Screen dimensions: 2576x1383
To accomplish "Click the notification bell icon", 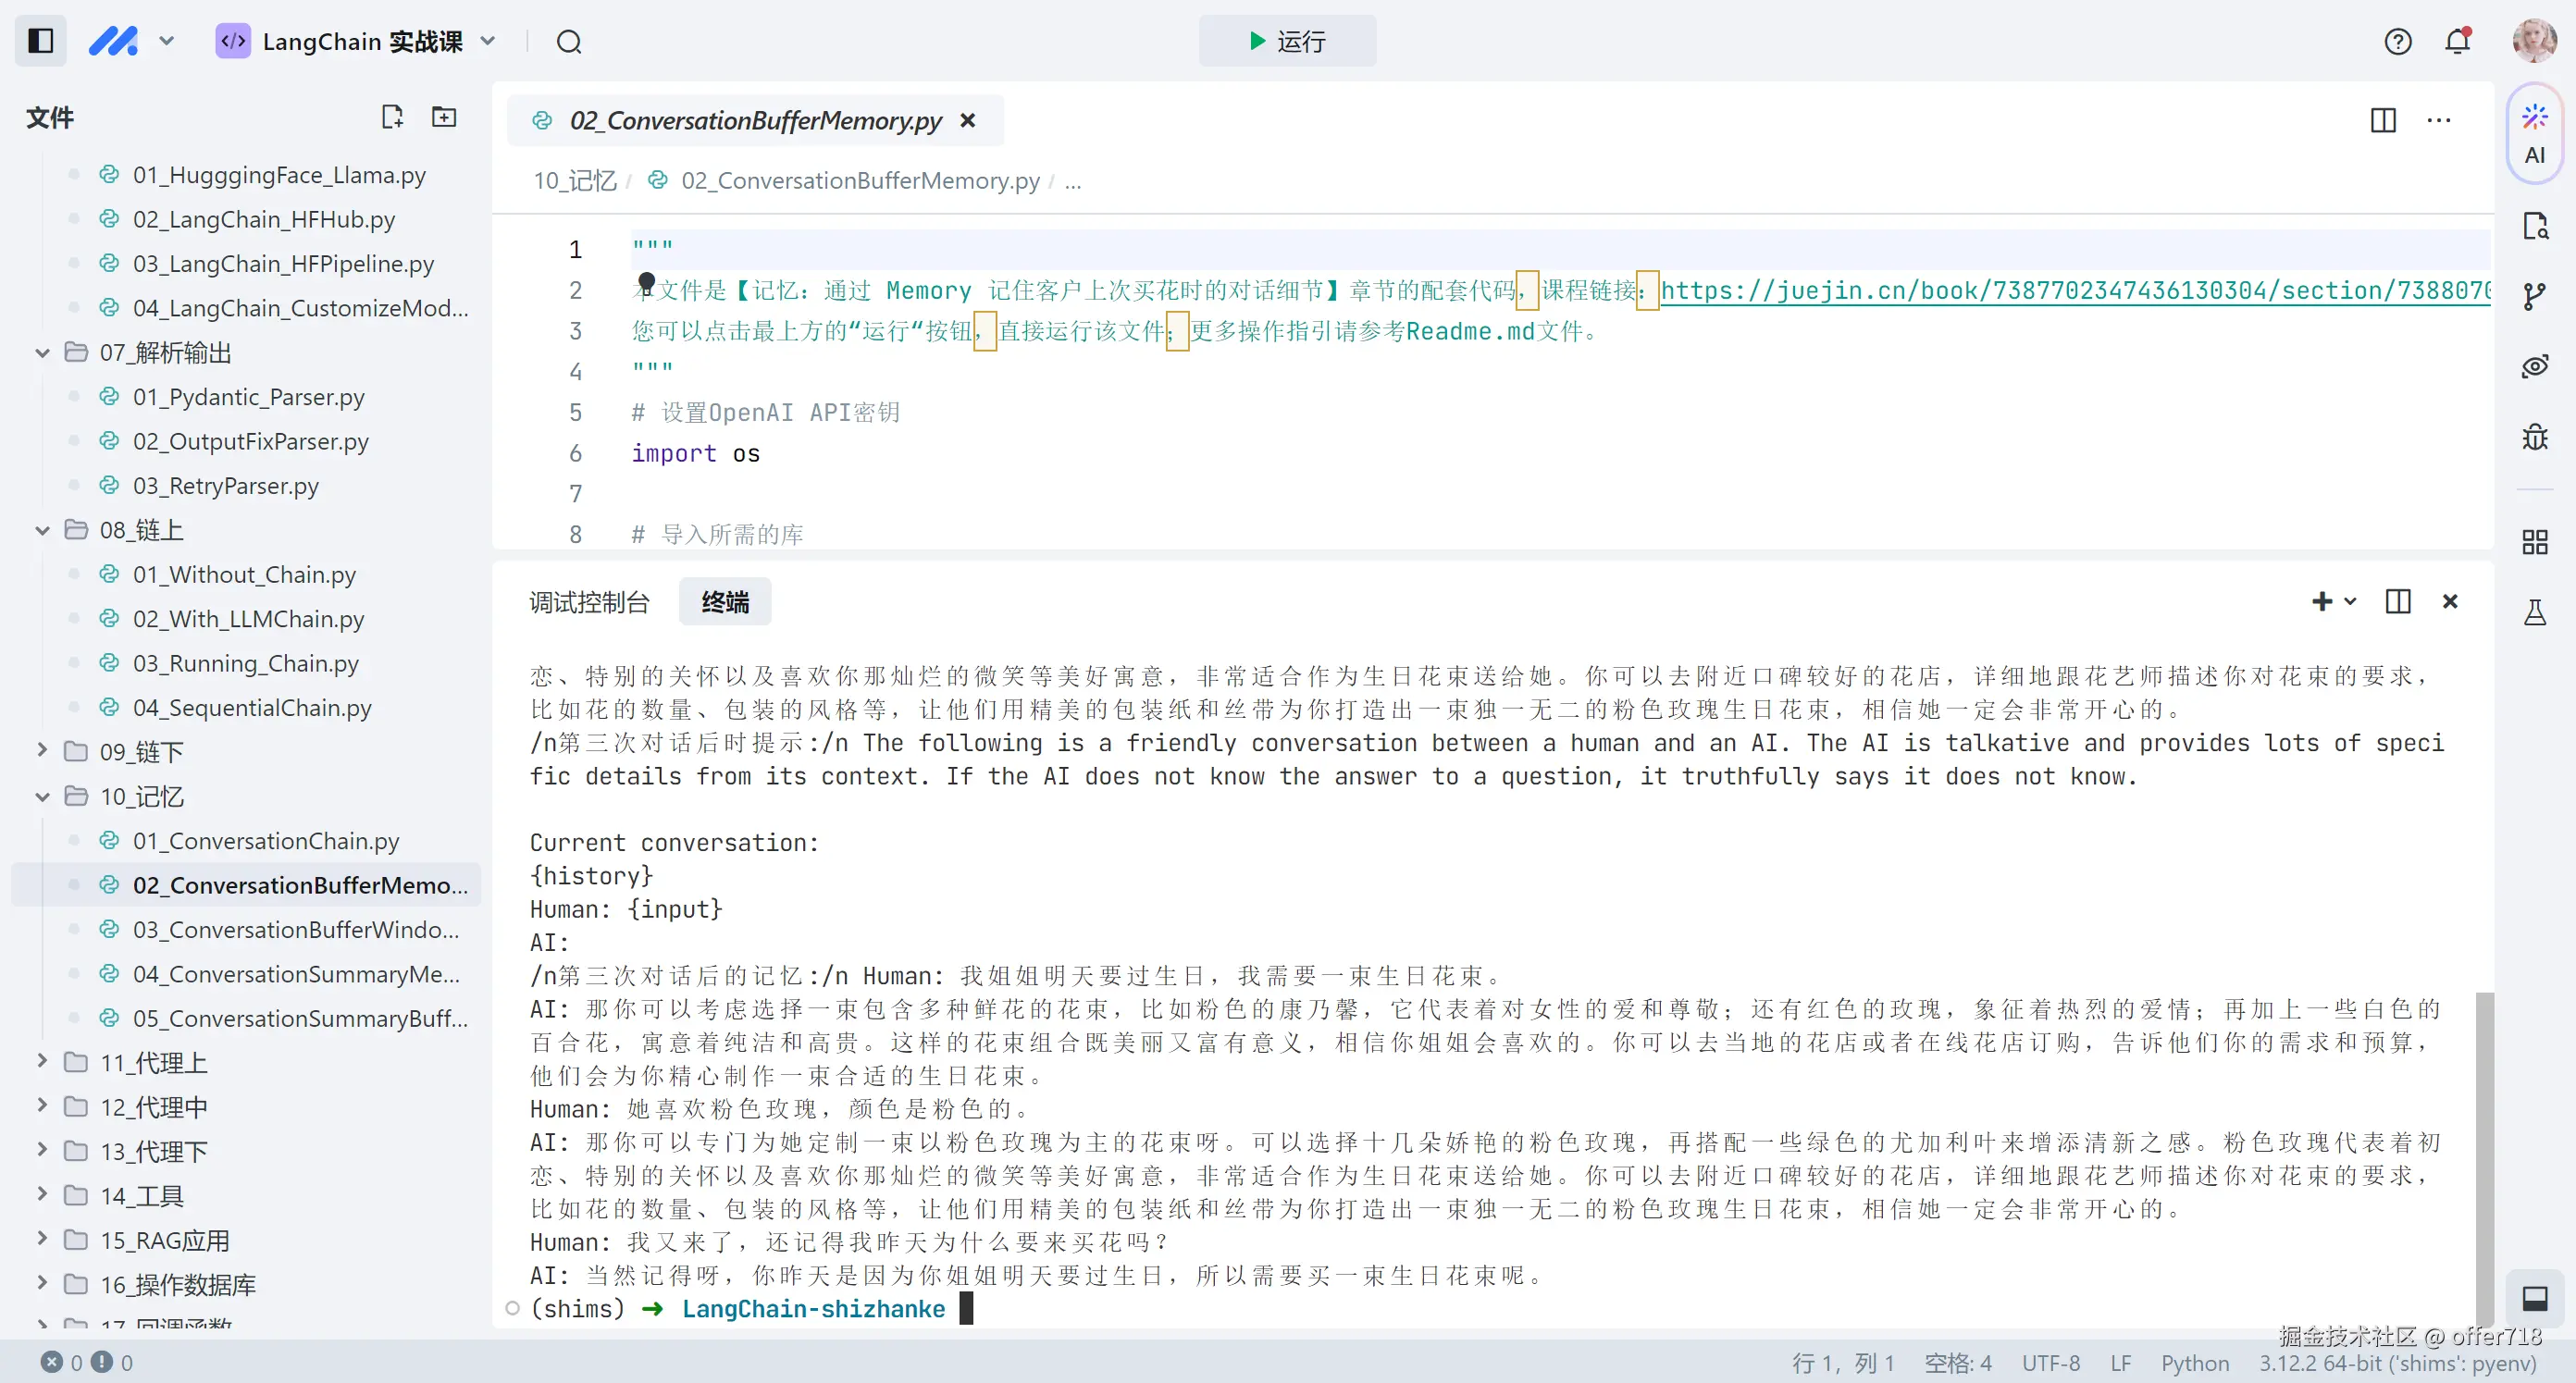I will 2457,41.
